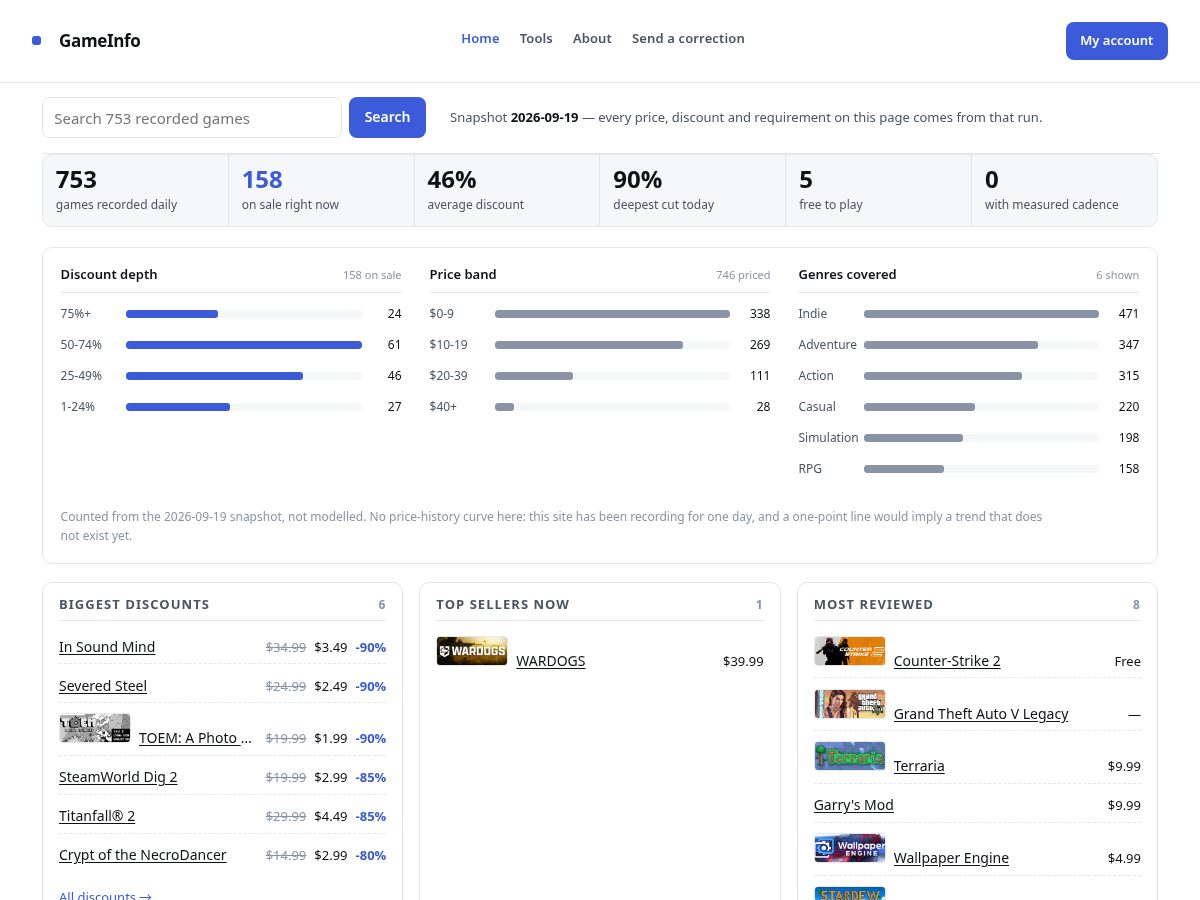Open the Terraria link

[919, 766]
